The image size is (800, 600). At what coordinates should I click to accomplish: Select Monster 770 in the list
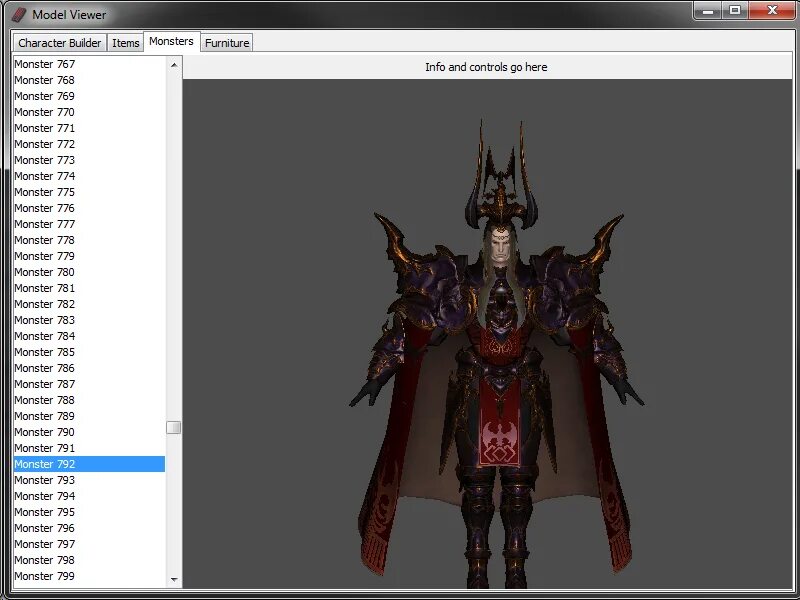pos(89,112)
